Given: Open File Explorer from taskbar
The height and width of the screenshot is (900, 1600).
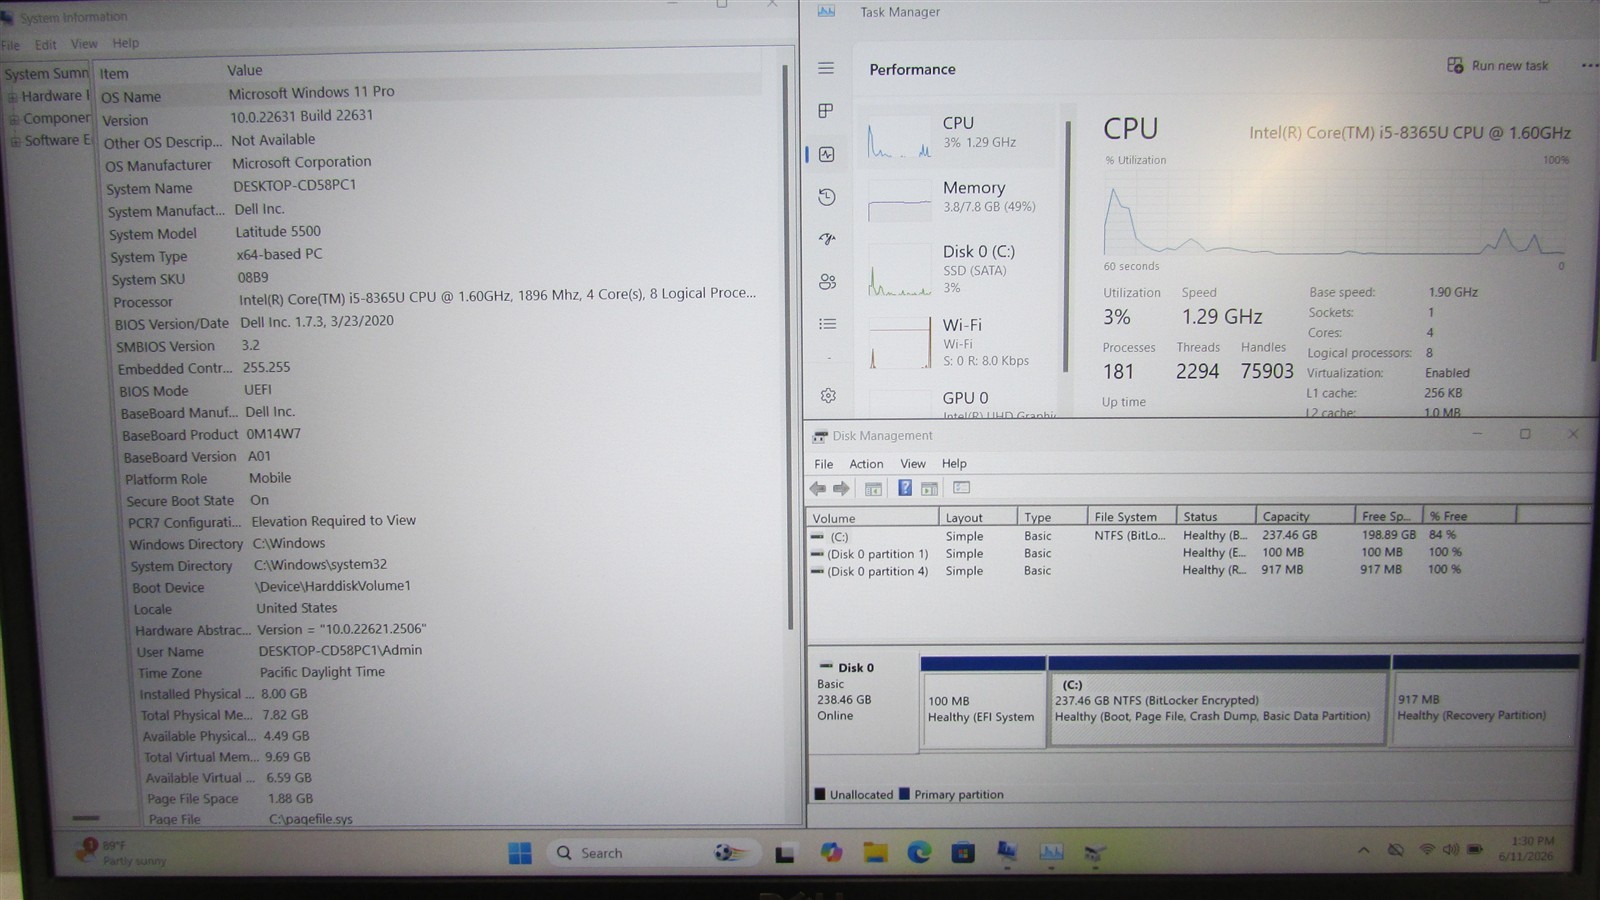Looking at the screenshot, I should pos(875,853).
